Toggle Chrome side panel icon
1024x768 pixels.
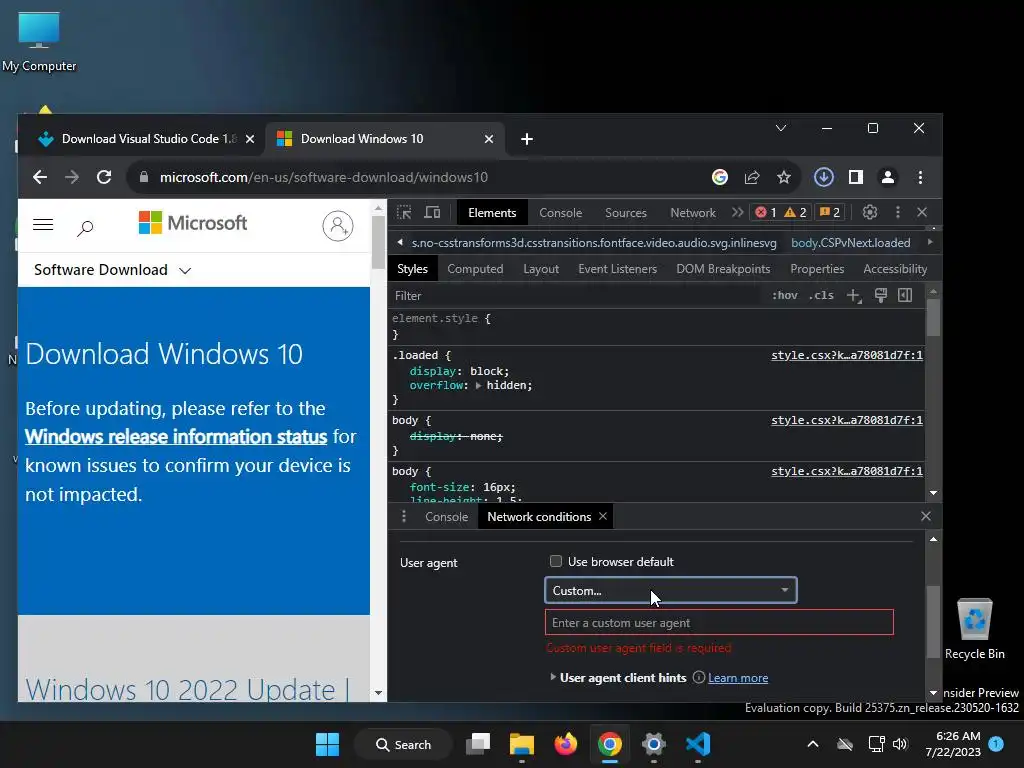[x=856, y=177]
